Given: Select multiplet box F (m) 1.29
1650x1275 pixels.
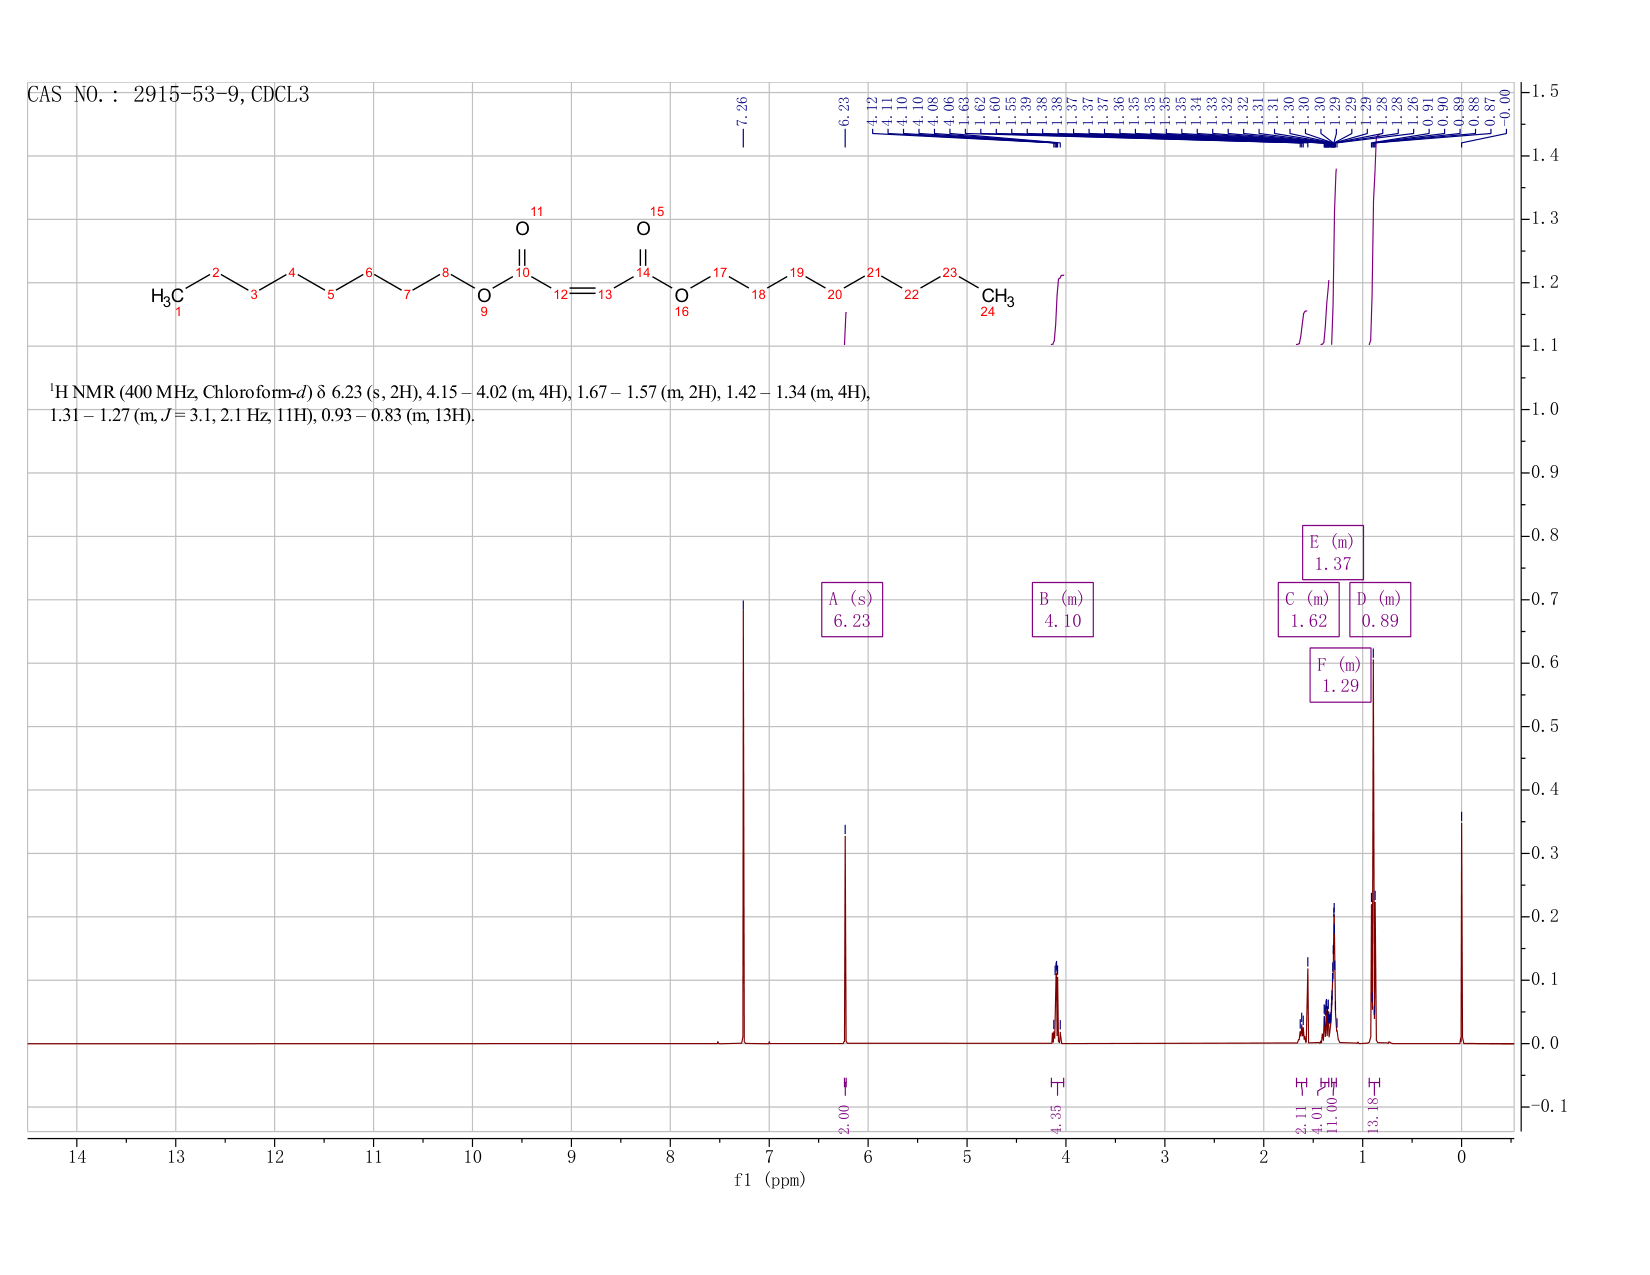Looking at the screenshot, I should pos(1340,675).
